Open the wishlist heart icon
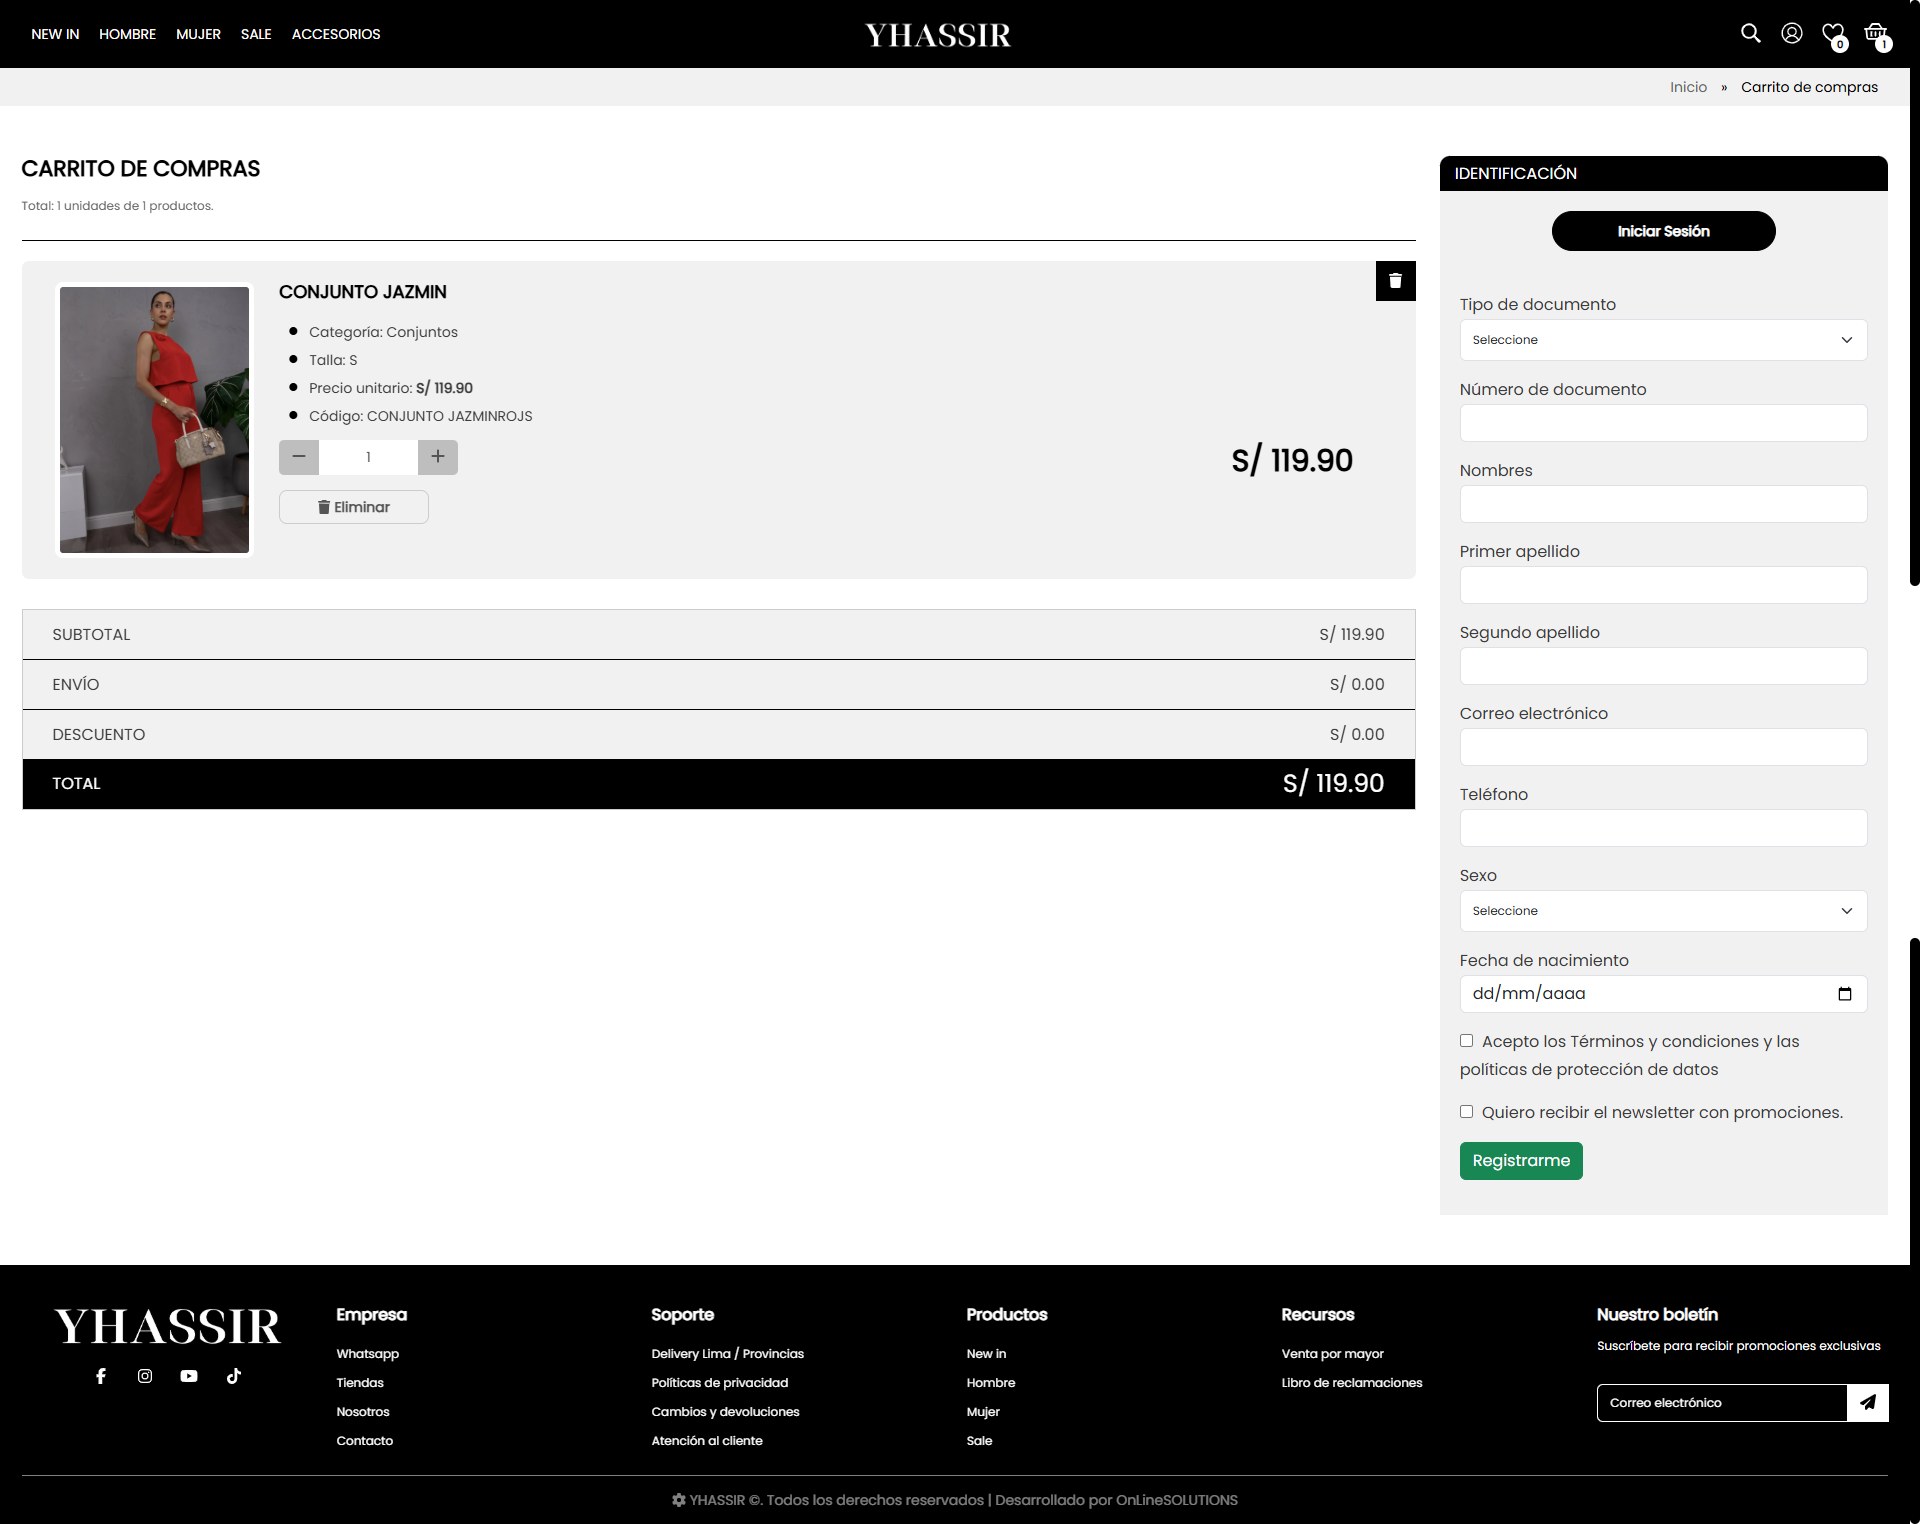1920x1524 pixels. click(x=1832, y=34)
